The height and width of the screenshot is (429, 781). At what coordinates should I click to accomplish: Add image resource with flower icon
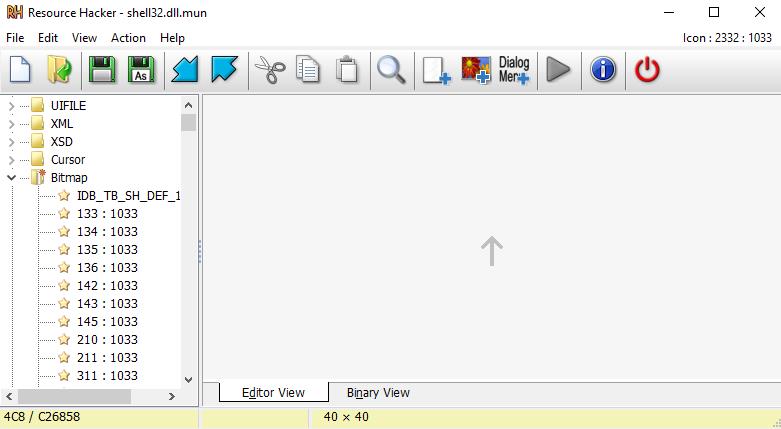[x=476, y=70]
